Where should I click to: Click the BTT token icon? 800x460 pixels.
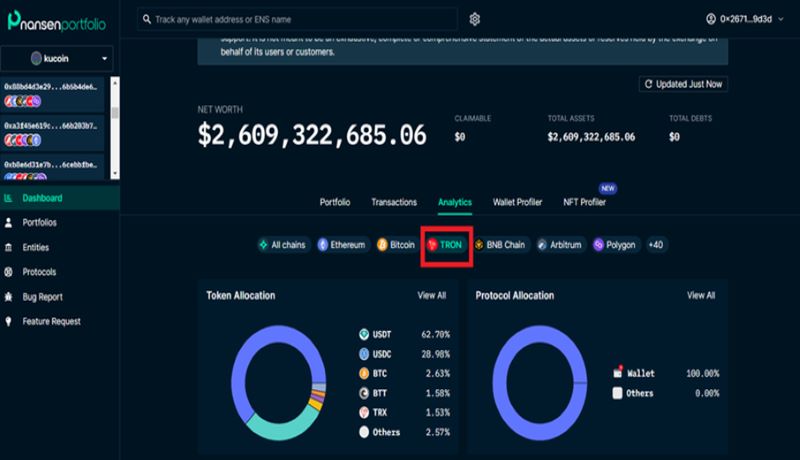click(x=364, y=393)
